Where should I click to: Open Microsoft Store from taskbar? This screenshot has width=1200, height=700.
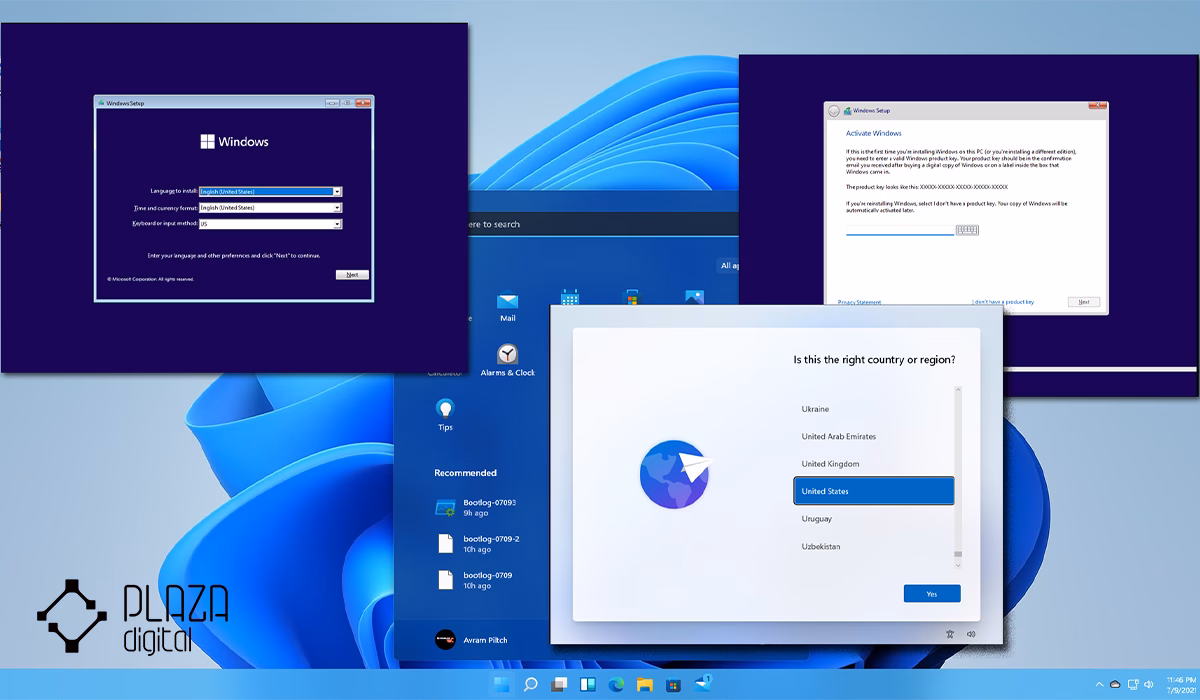pyautogui.click(x=674, y=685)
